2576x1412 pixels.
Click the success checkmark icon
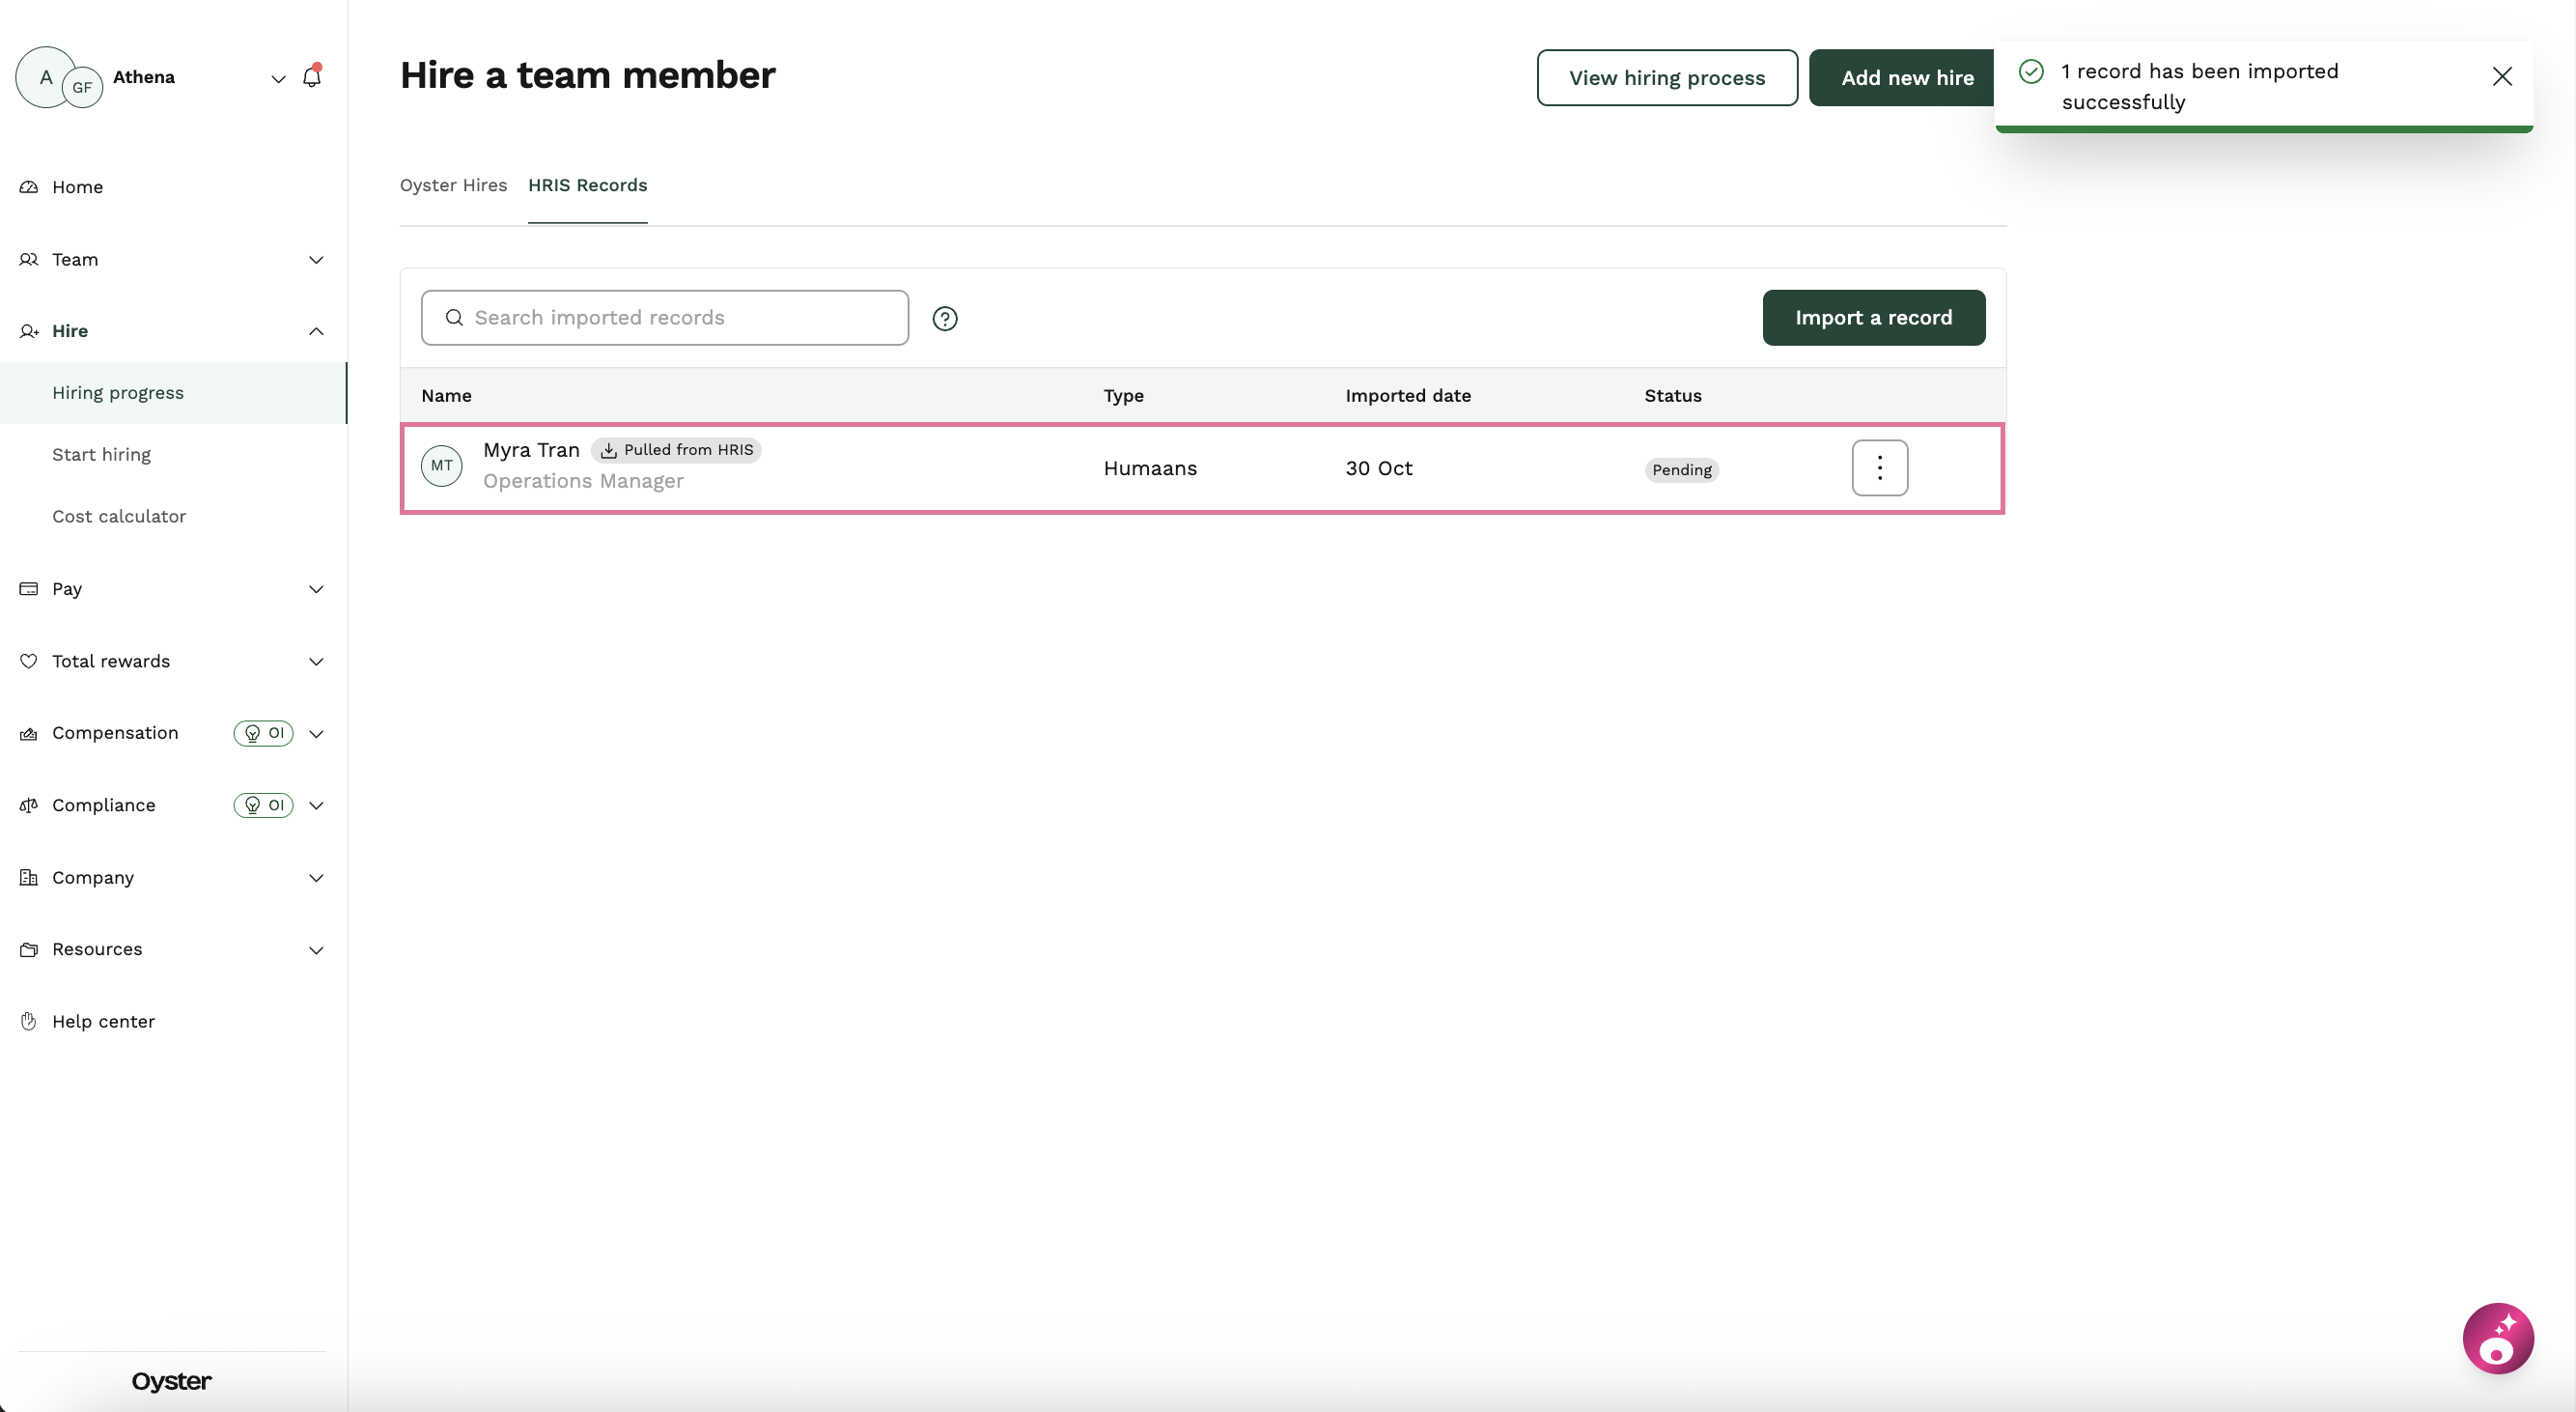coord(2031,72)
